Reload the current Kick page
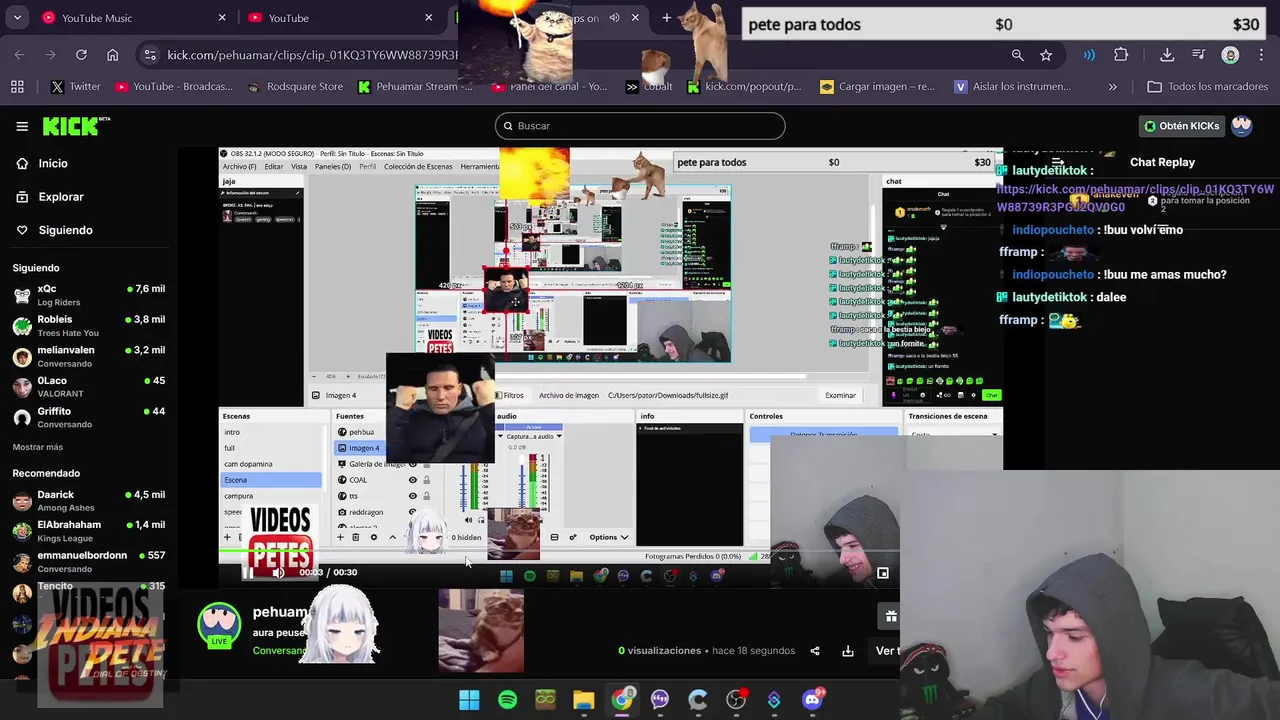1280x720 pixels. pos(81,55)
